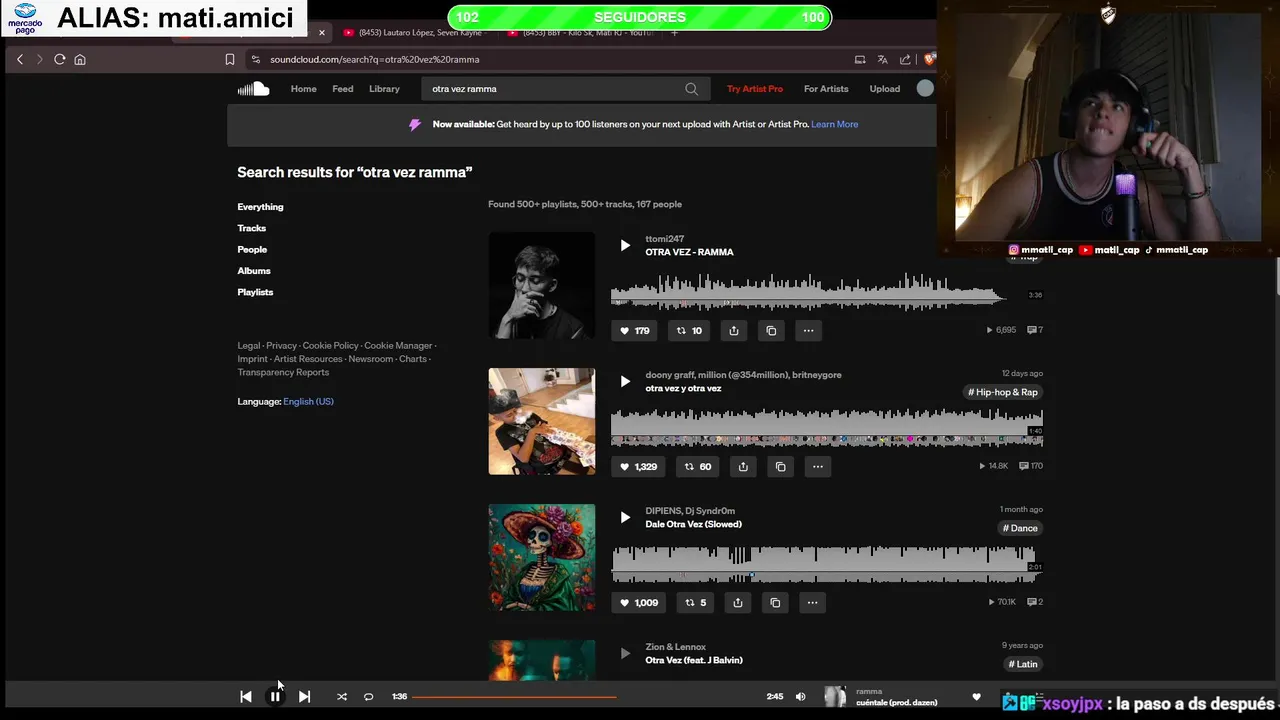The width and height of the screenshot is (1280, 720).
Task: Open the volume control speaker icon
Action: [800, 697]
